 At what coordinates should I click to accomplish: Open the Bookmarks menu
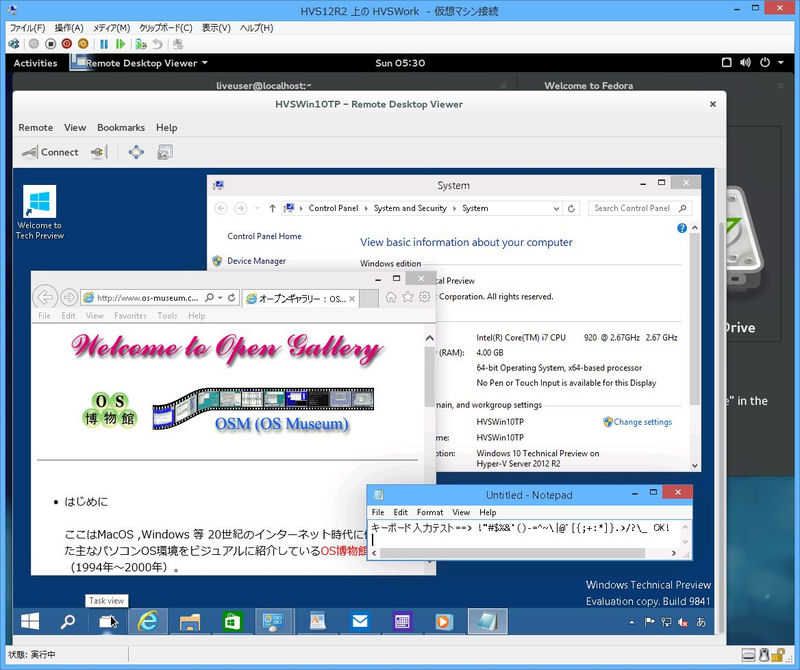click(120, 128)
